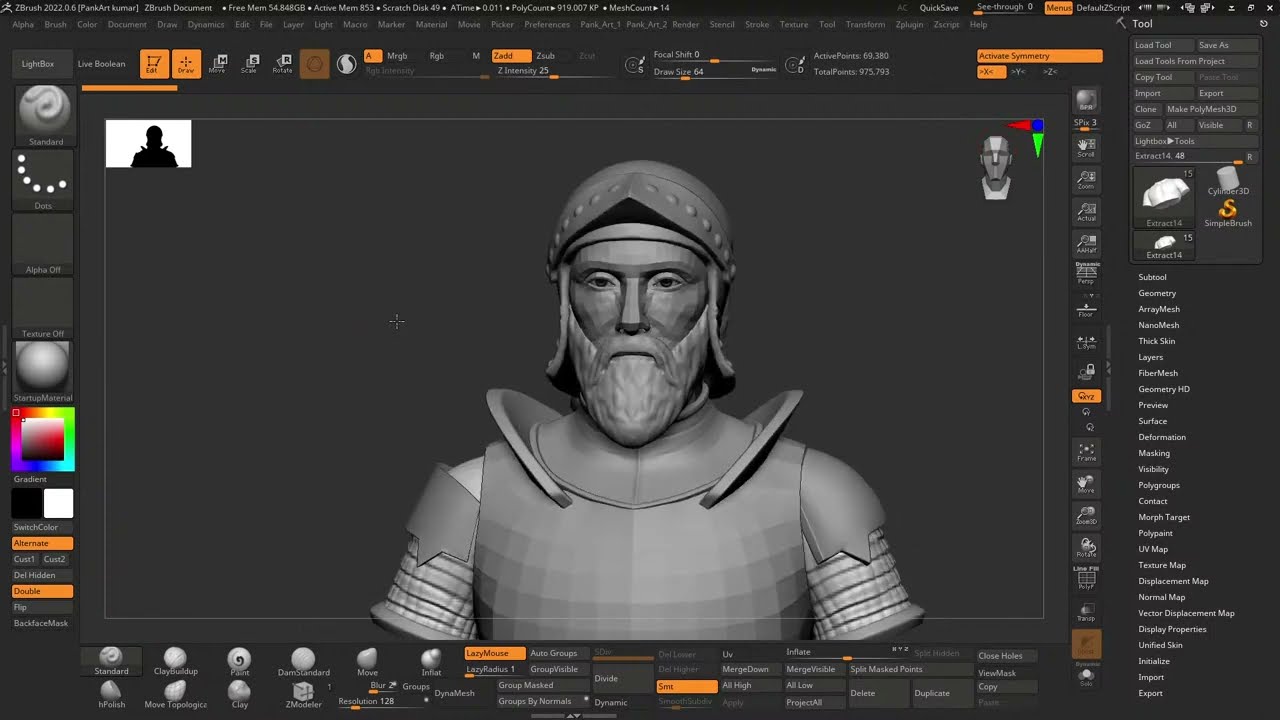Toggle the XYZ rotation mode
The image size is (1280, 720).
pos(1086,396)
